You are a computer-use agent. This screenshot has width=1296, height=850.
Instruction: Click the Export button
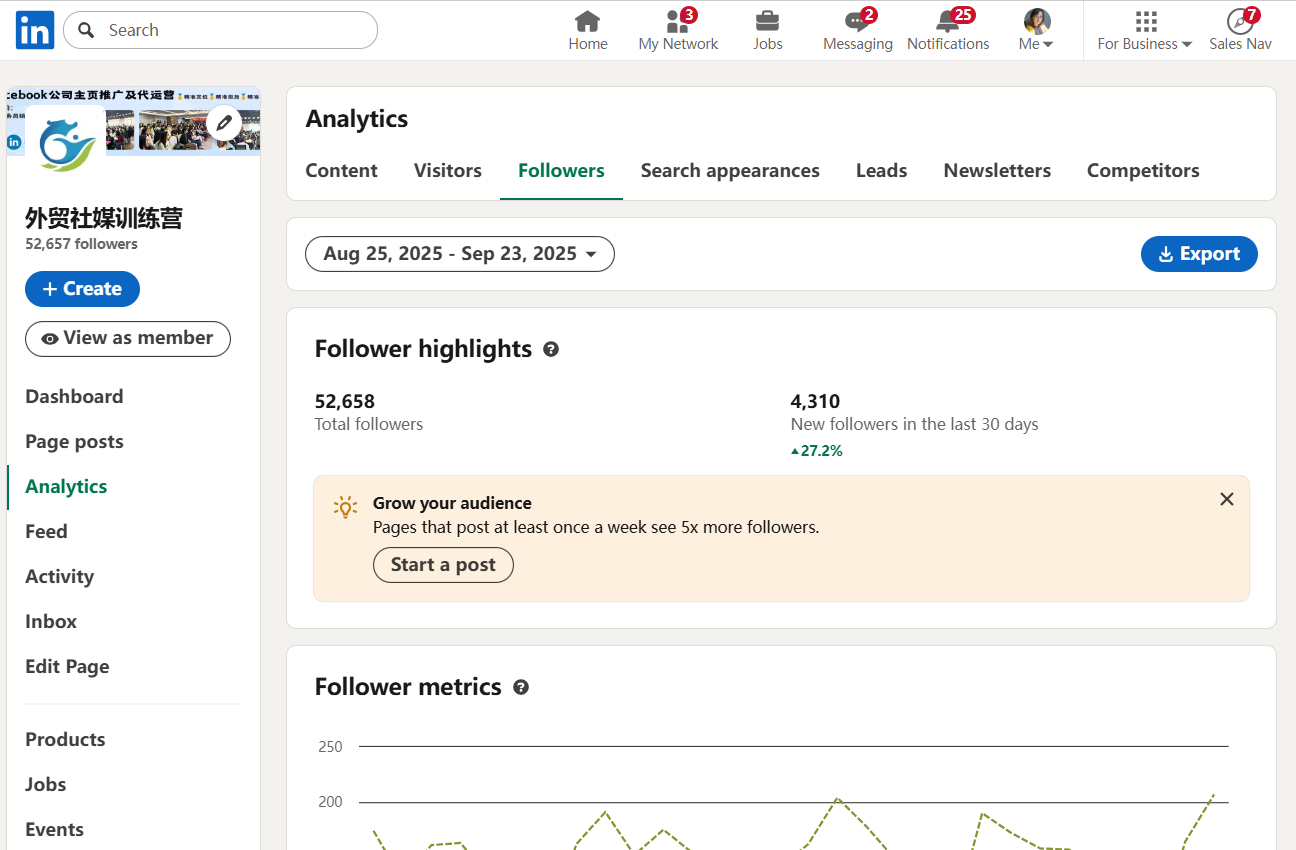(x=1199, y=254)
